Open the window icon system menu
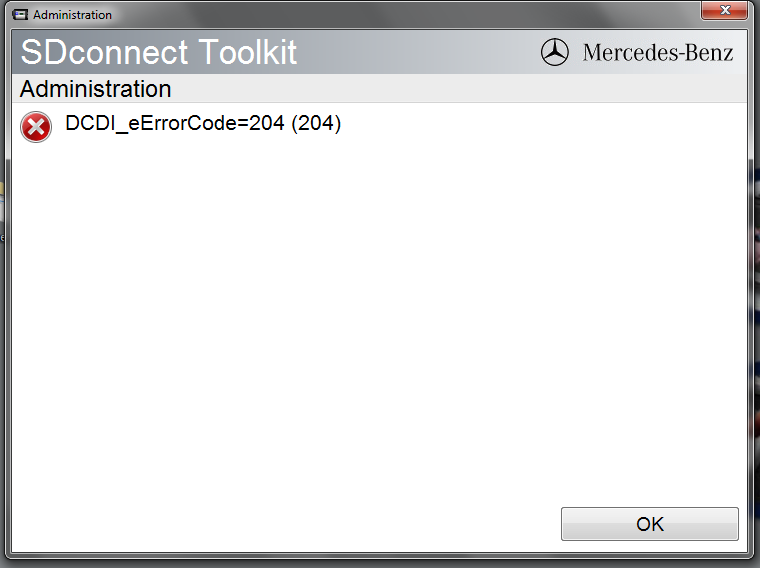The image size is (760, 568). click(20, 15)
